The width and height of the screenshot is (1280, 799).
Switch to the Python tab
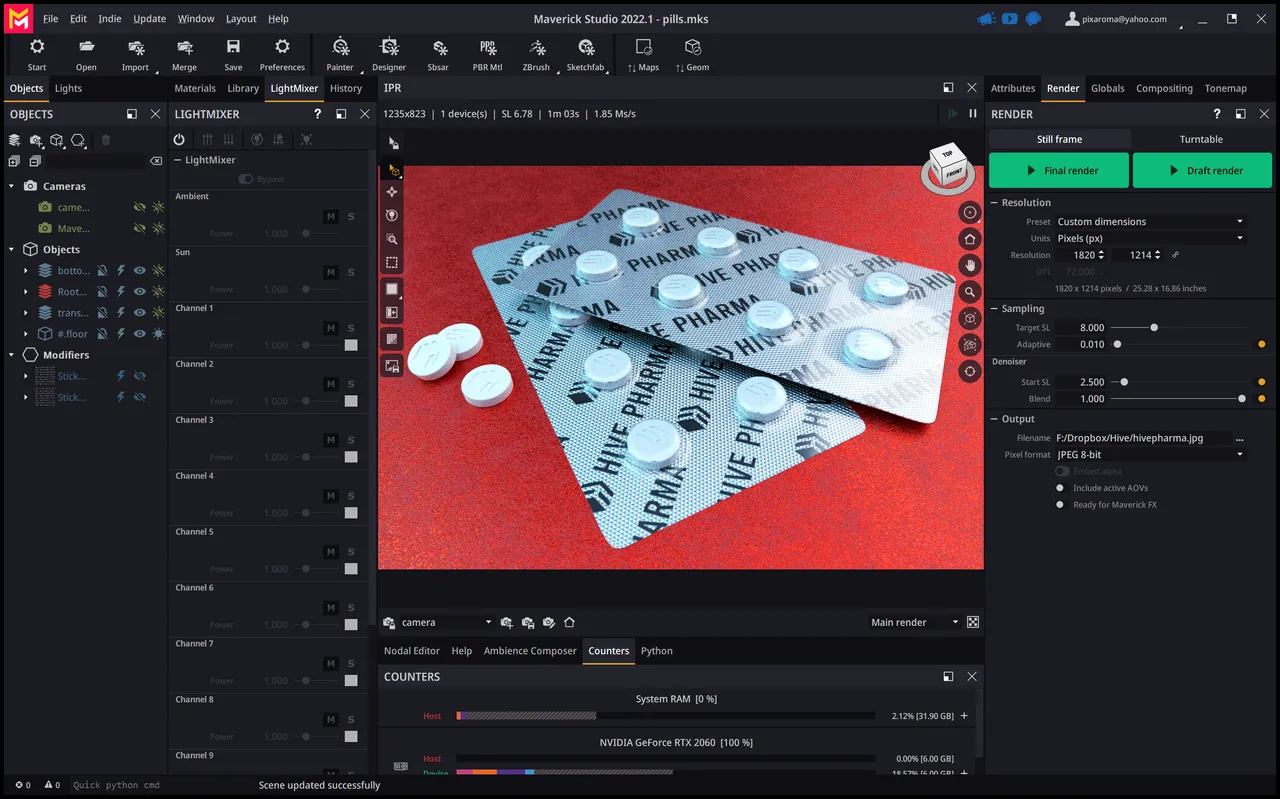(656, 651)
